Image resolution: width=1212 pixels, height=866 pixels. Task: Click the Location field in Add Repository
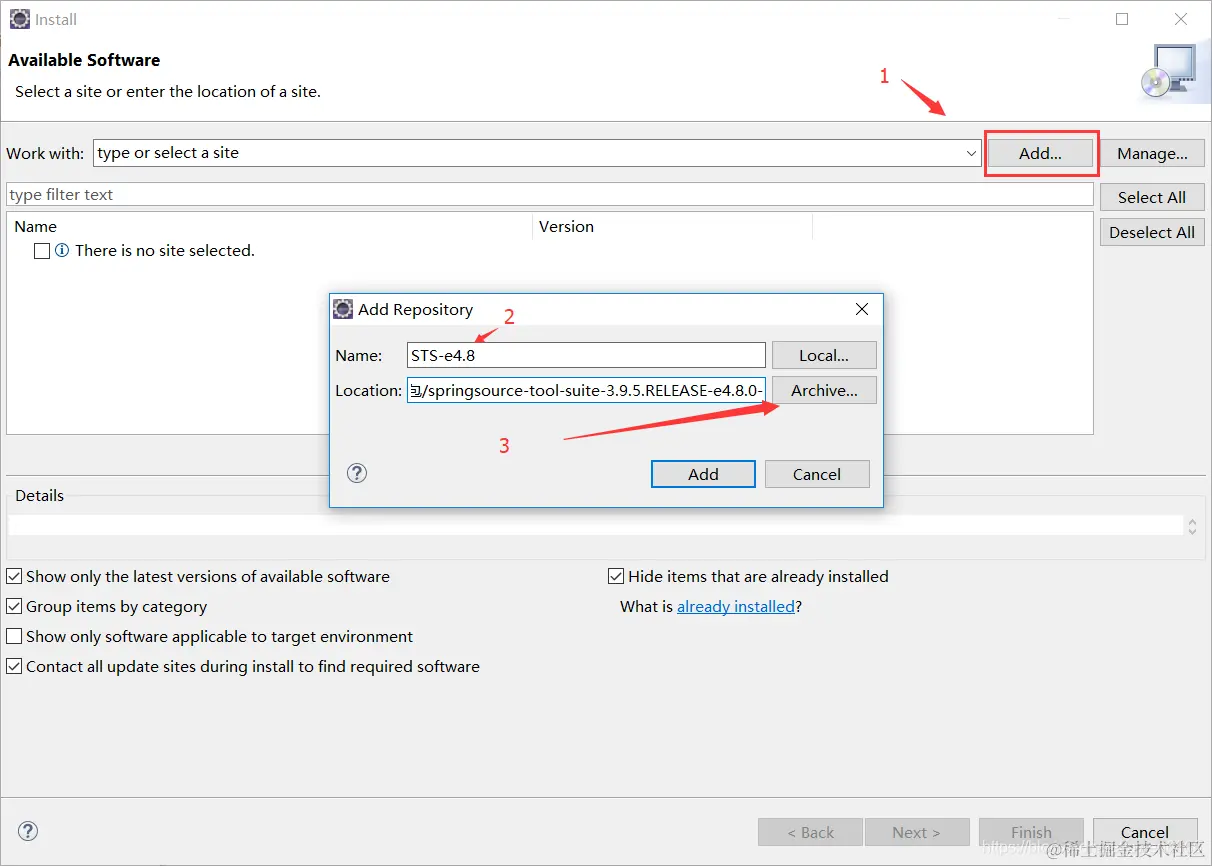(586, 390)
